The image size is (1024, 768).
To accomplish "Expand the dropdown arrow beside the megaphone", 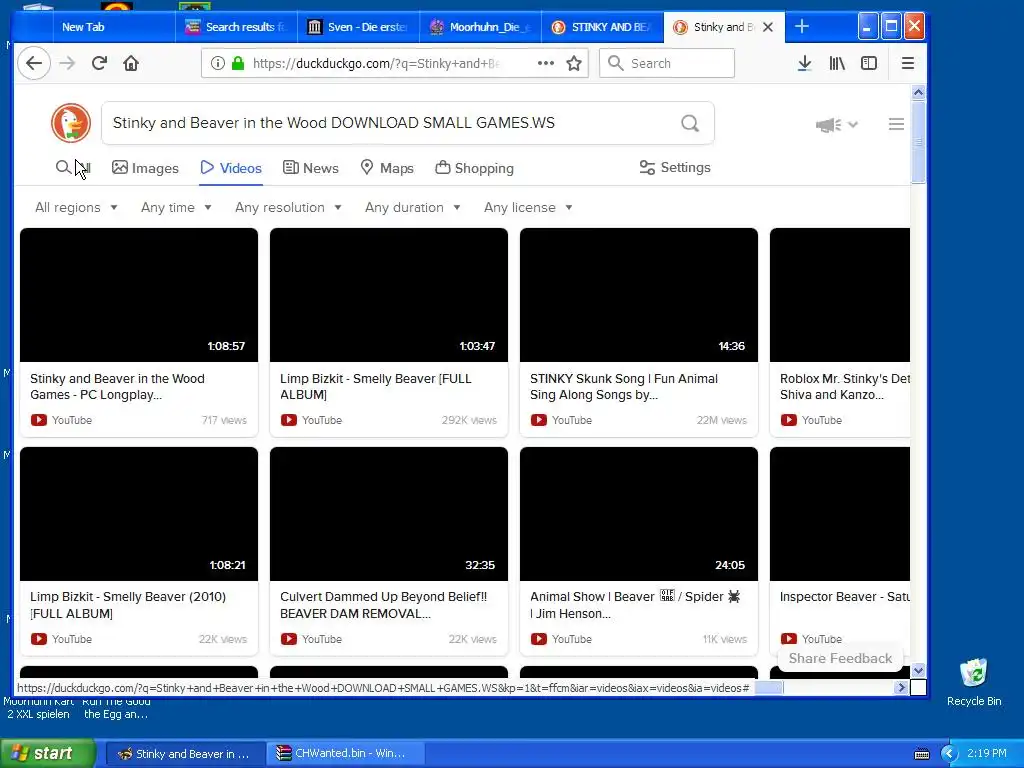I will click(852, 124).
